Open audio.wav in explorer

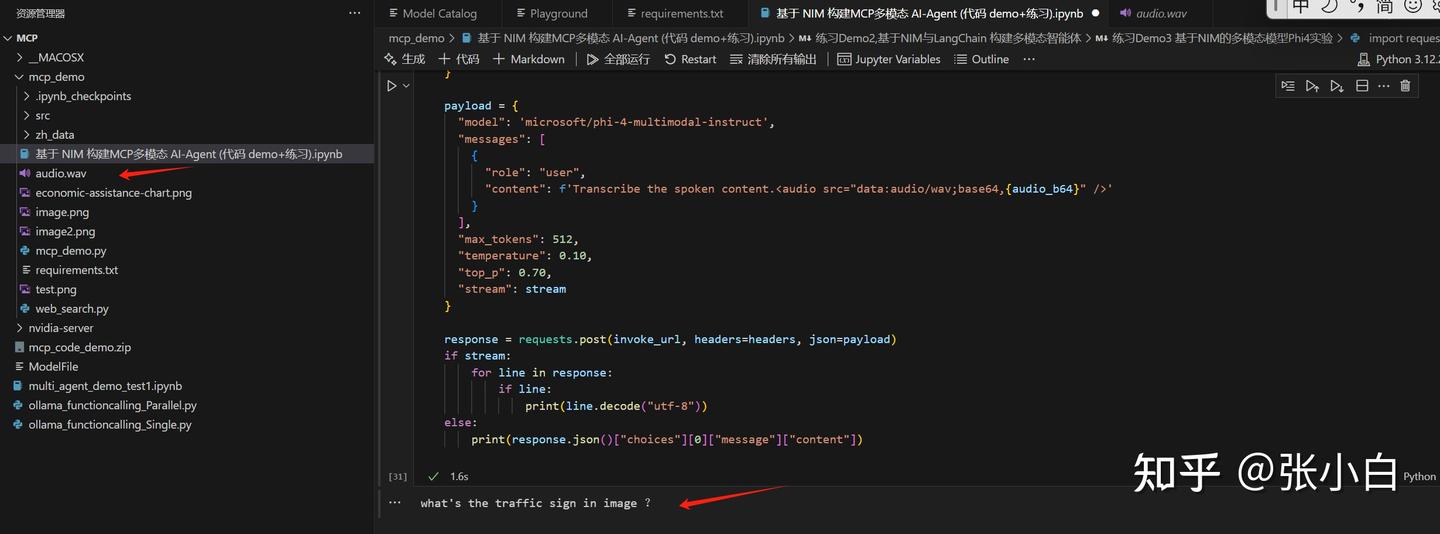coord(187,173)
